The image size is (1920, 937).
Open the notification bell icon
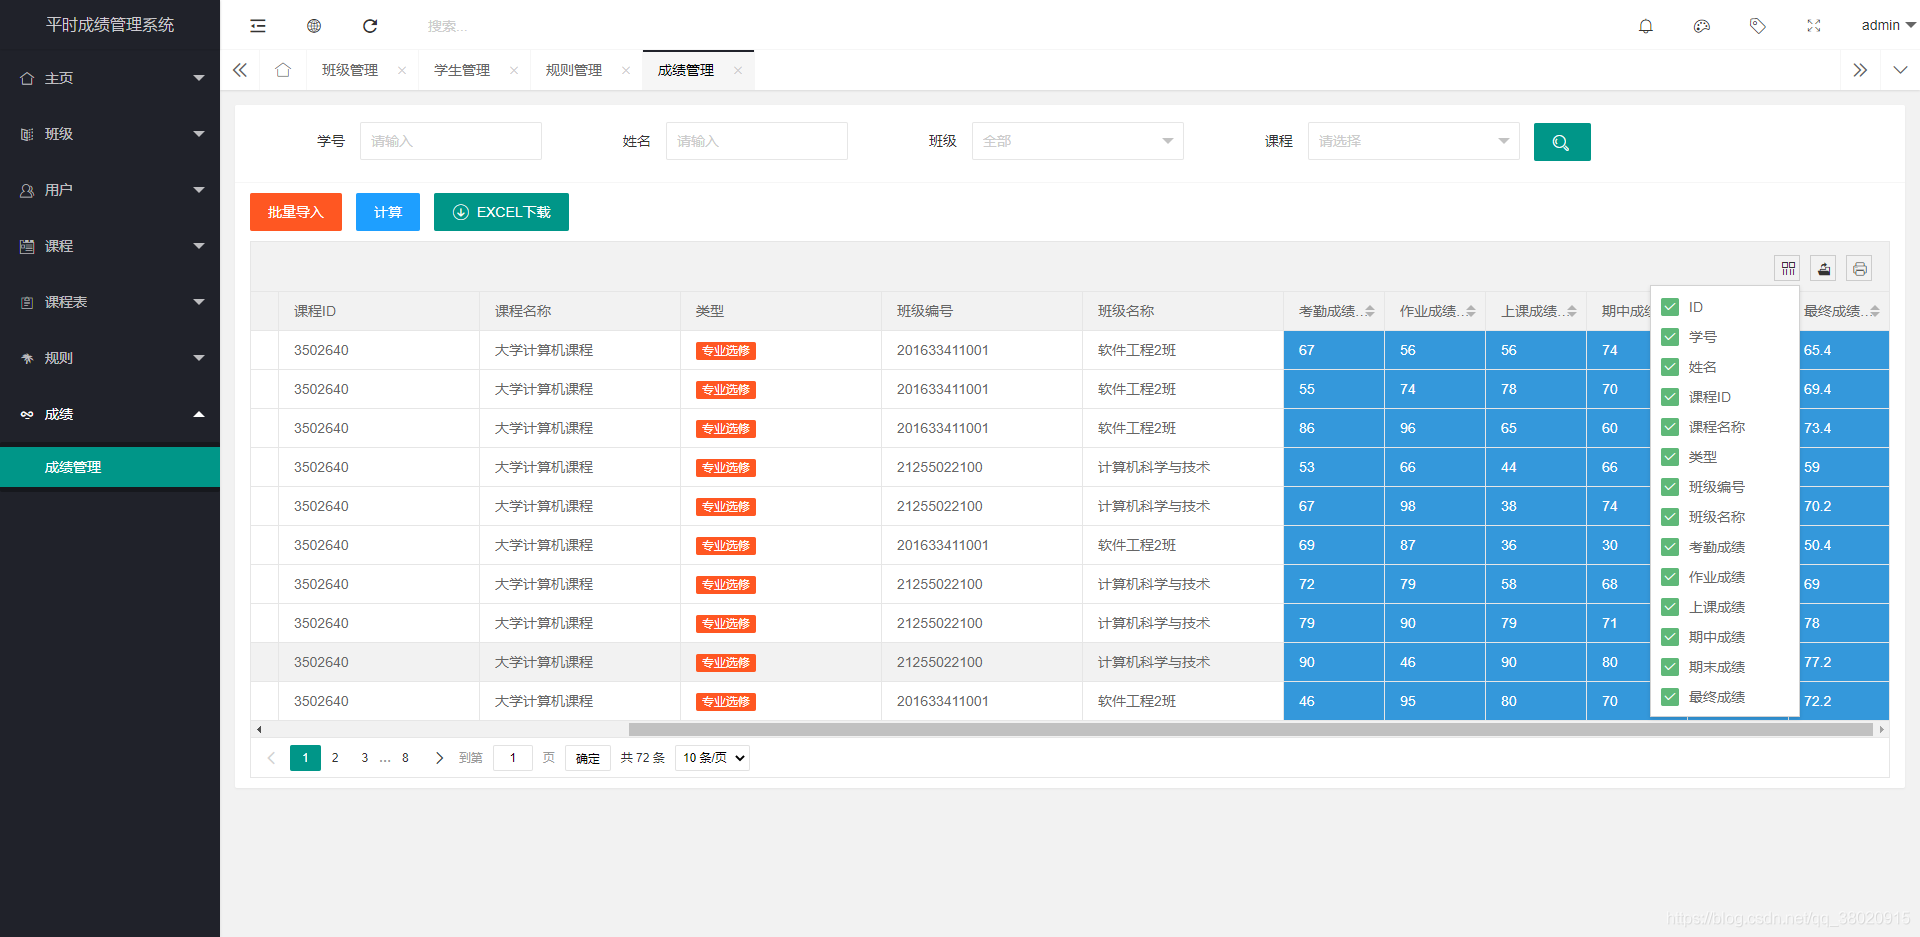tap(1646, 26)
